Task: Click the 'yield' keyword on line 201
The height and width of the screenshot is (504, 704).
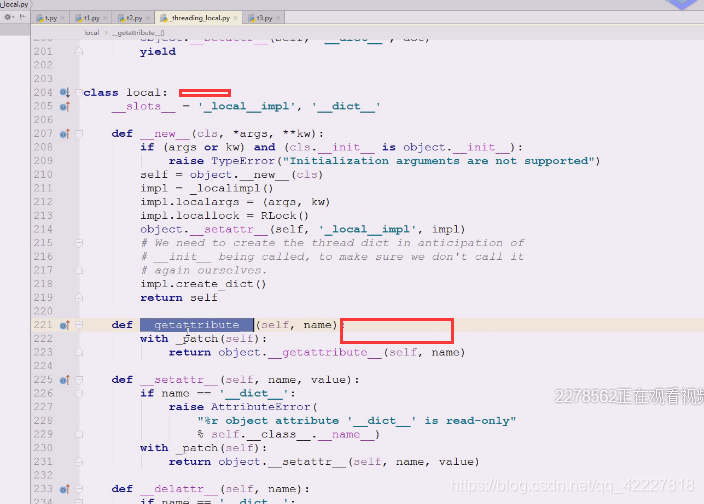Action: point(158,52)
